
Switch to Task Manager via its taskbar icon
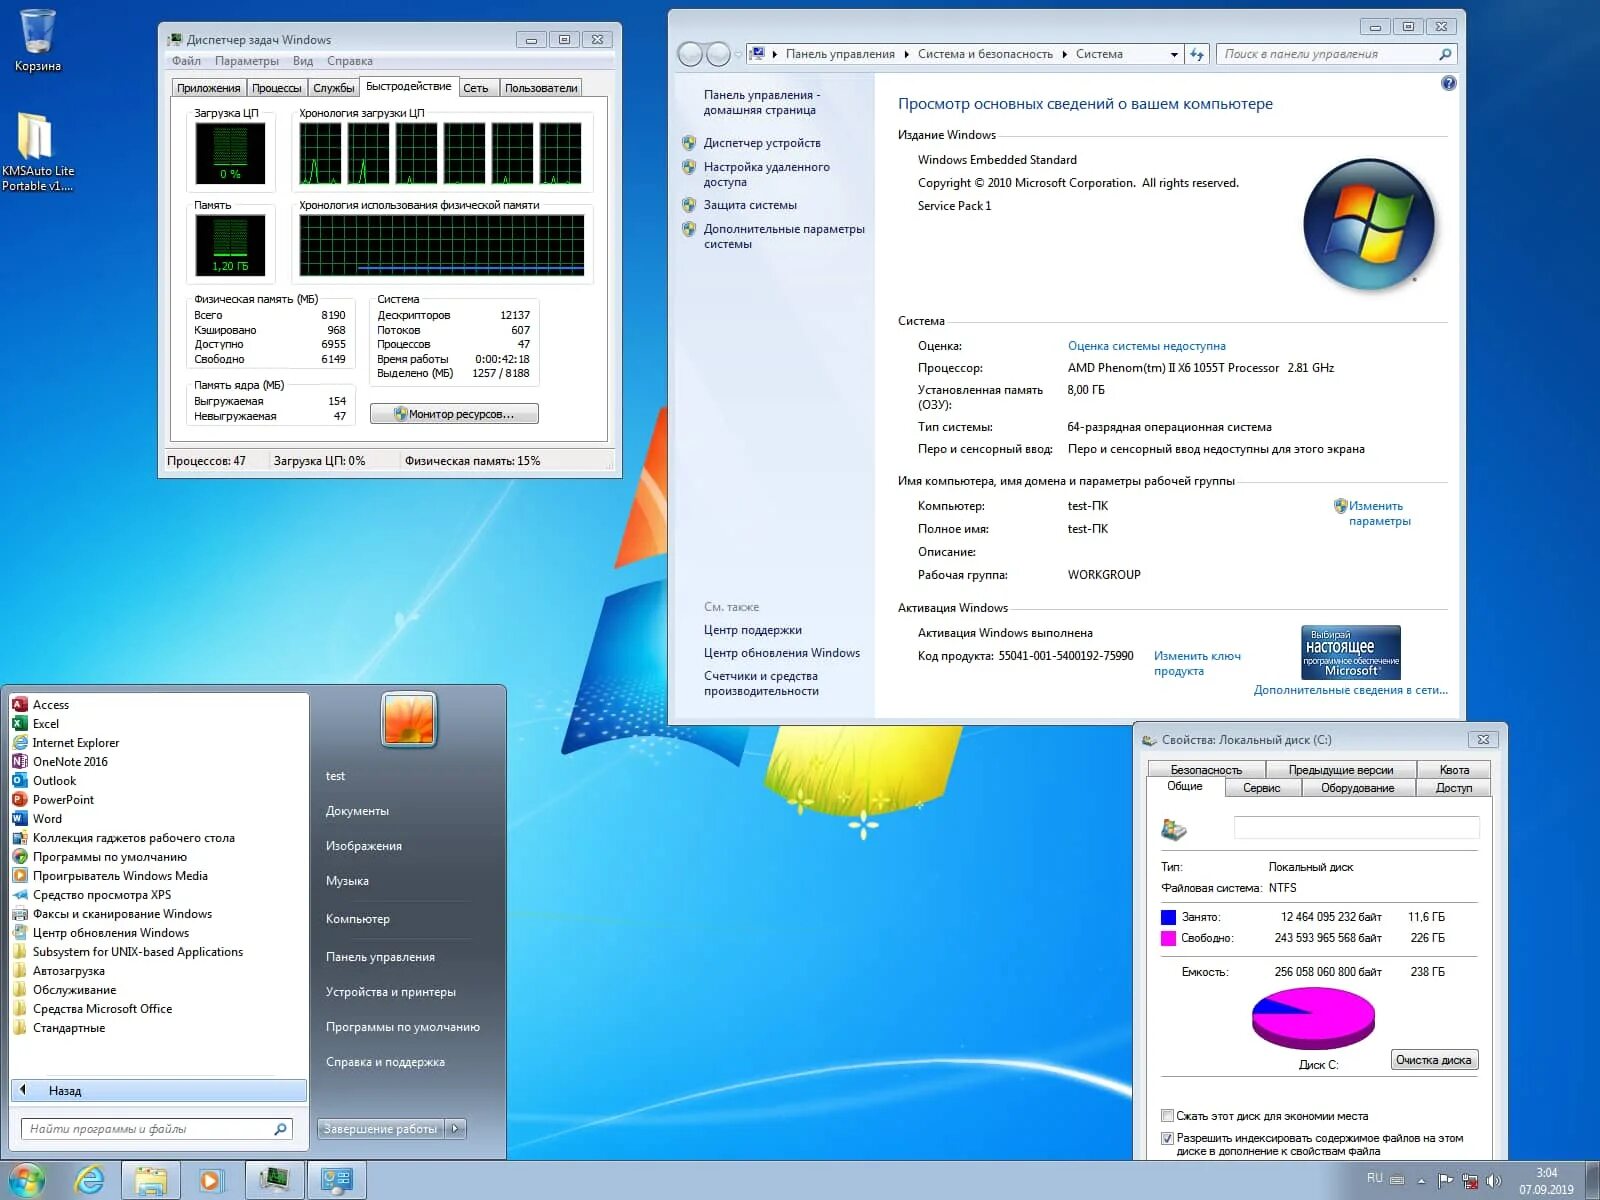coord(275,1180)
